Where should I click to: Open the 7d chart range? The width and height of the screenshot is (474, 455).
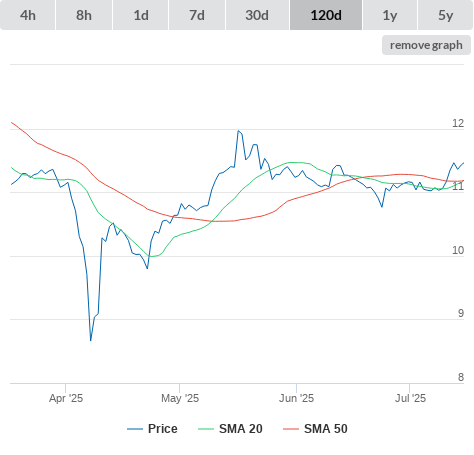point(197,15)
